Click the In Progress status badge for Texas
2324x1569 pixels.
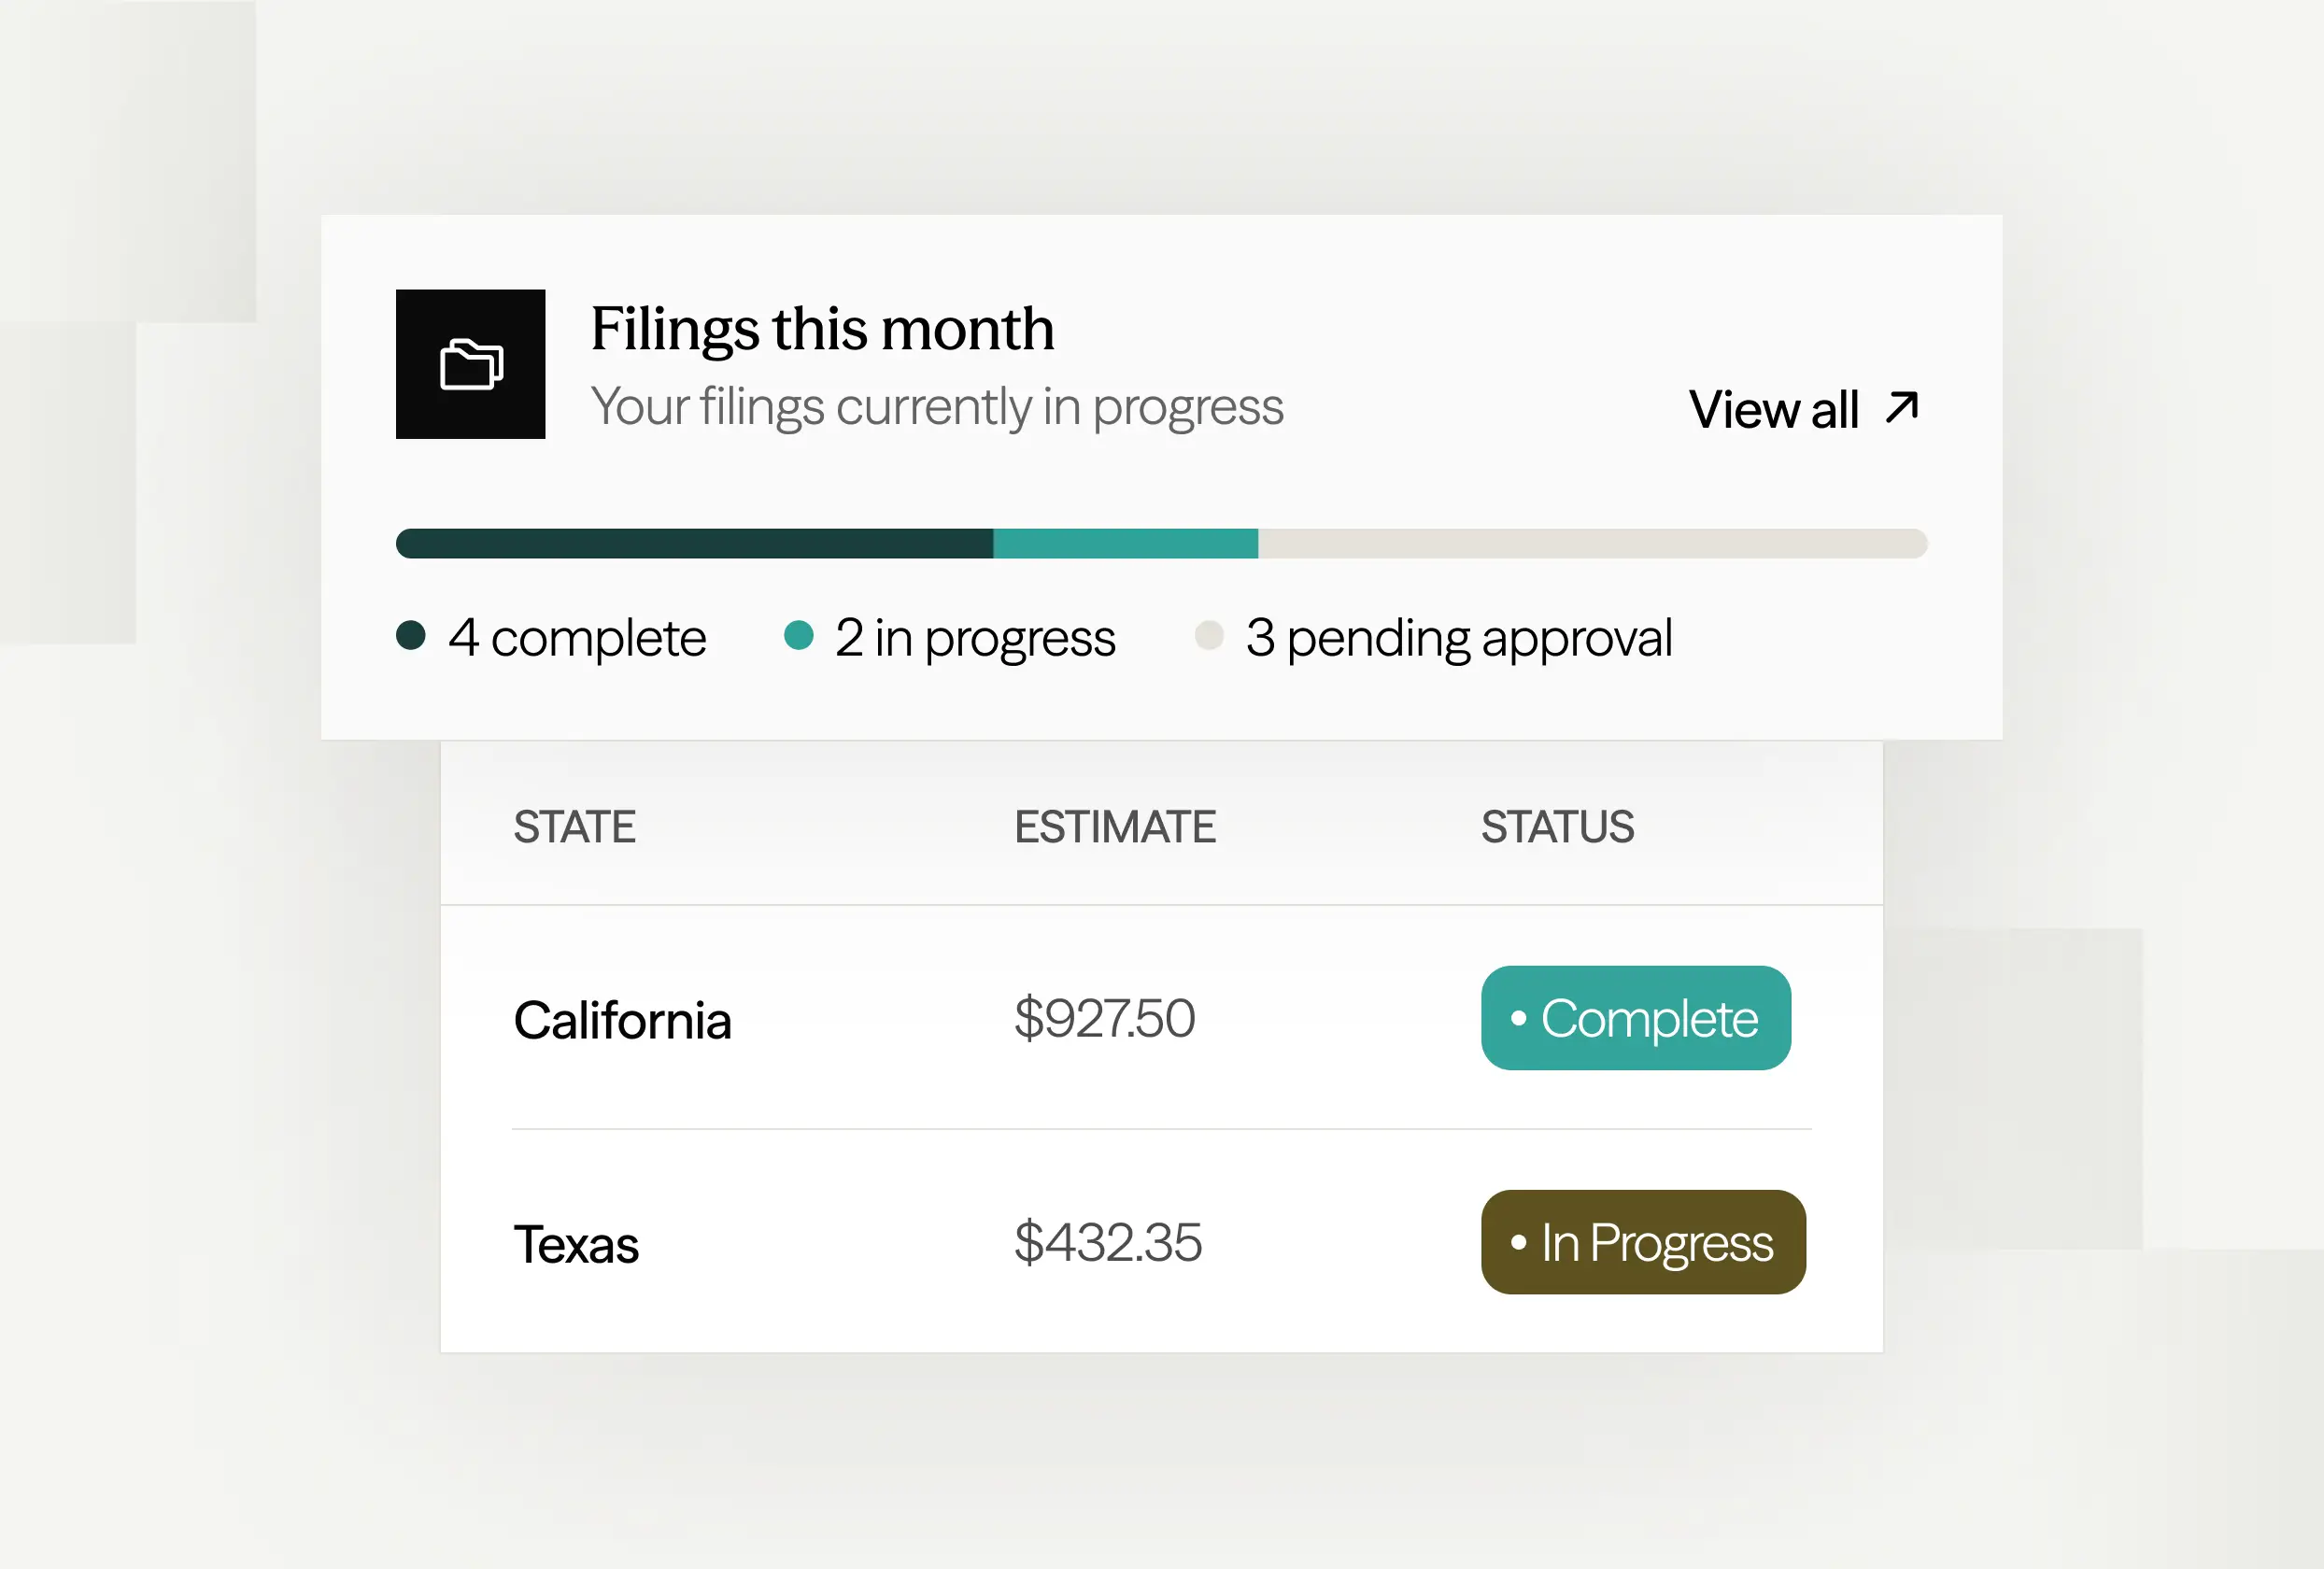click(1643, 1242)
